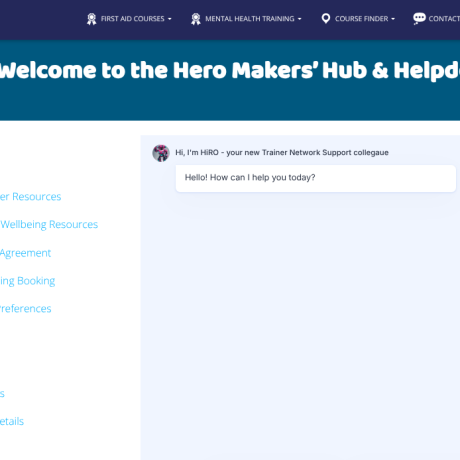This screenshot has width=460, height=460.
Task: Open the Course Finder menu
Action: pyautogui.click(x=361, y=19)
